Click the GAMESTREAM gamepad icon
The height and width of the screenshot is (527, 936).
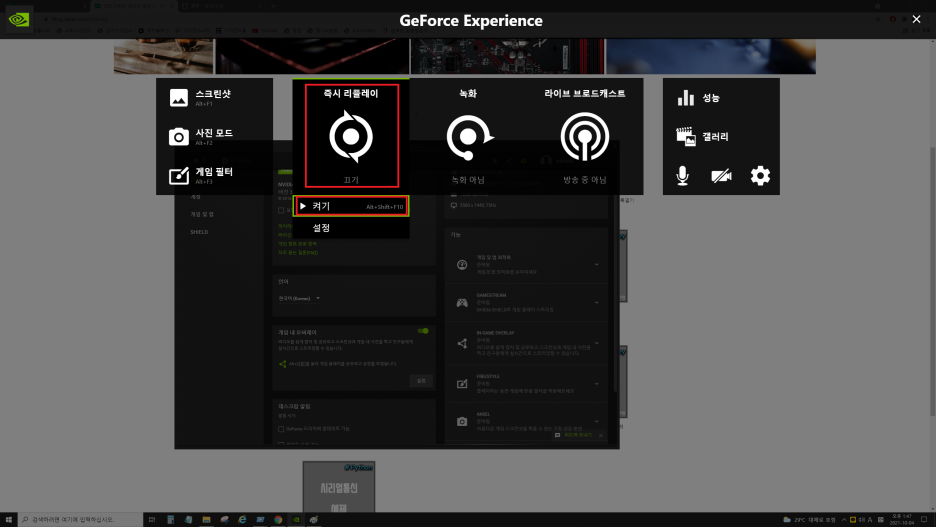[x=462, y=303]
